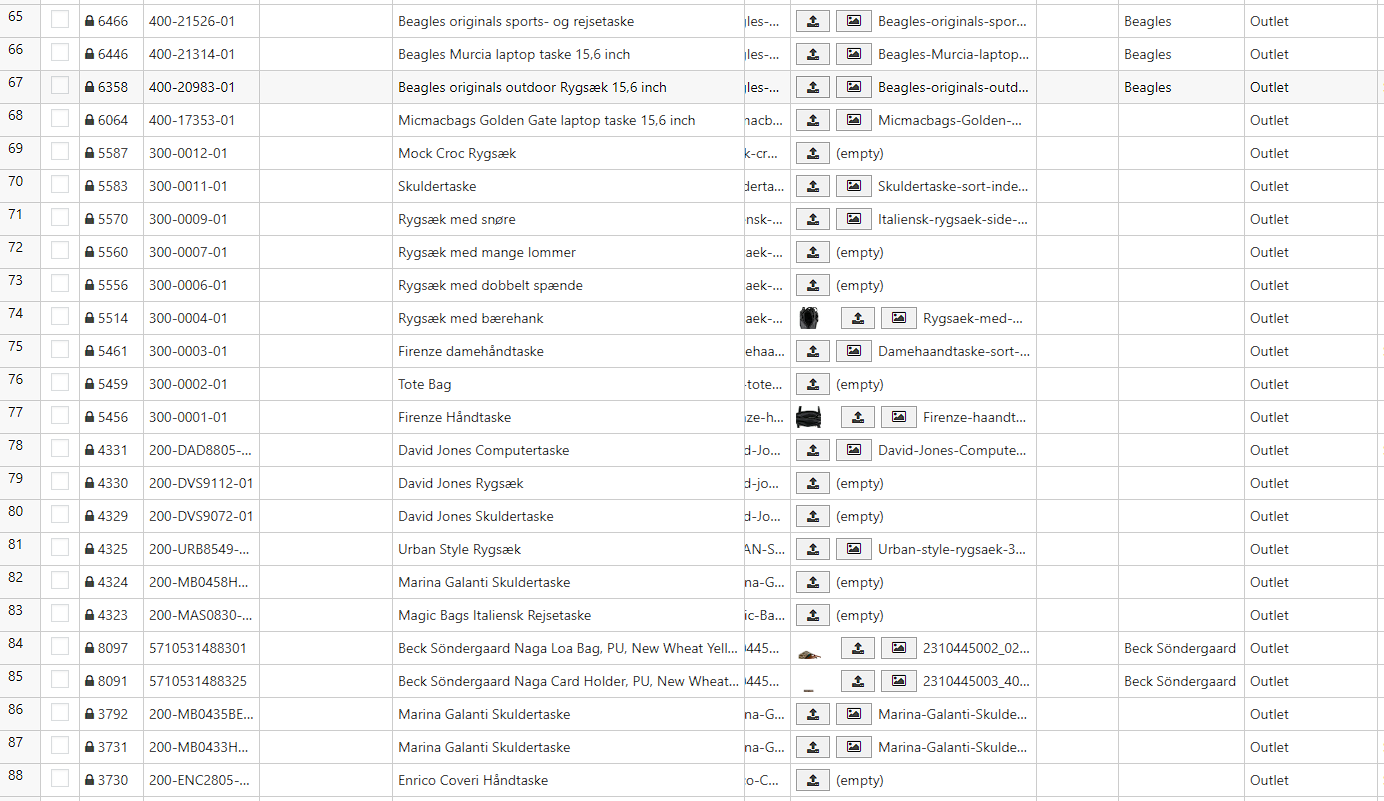Image resolution: width=1384 pixels, height=801 pixels.
Task: Click 'Beagles' brand cell in row 66
Action: coord(1181,54)
